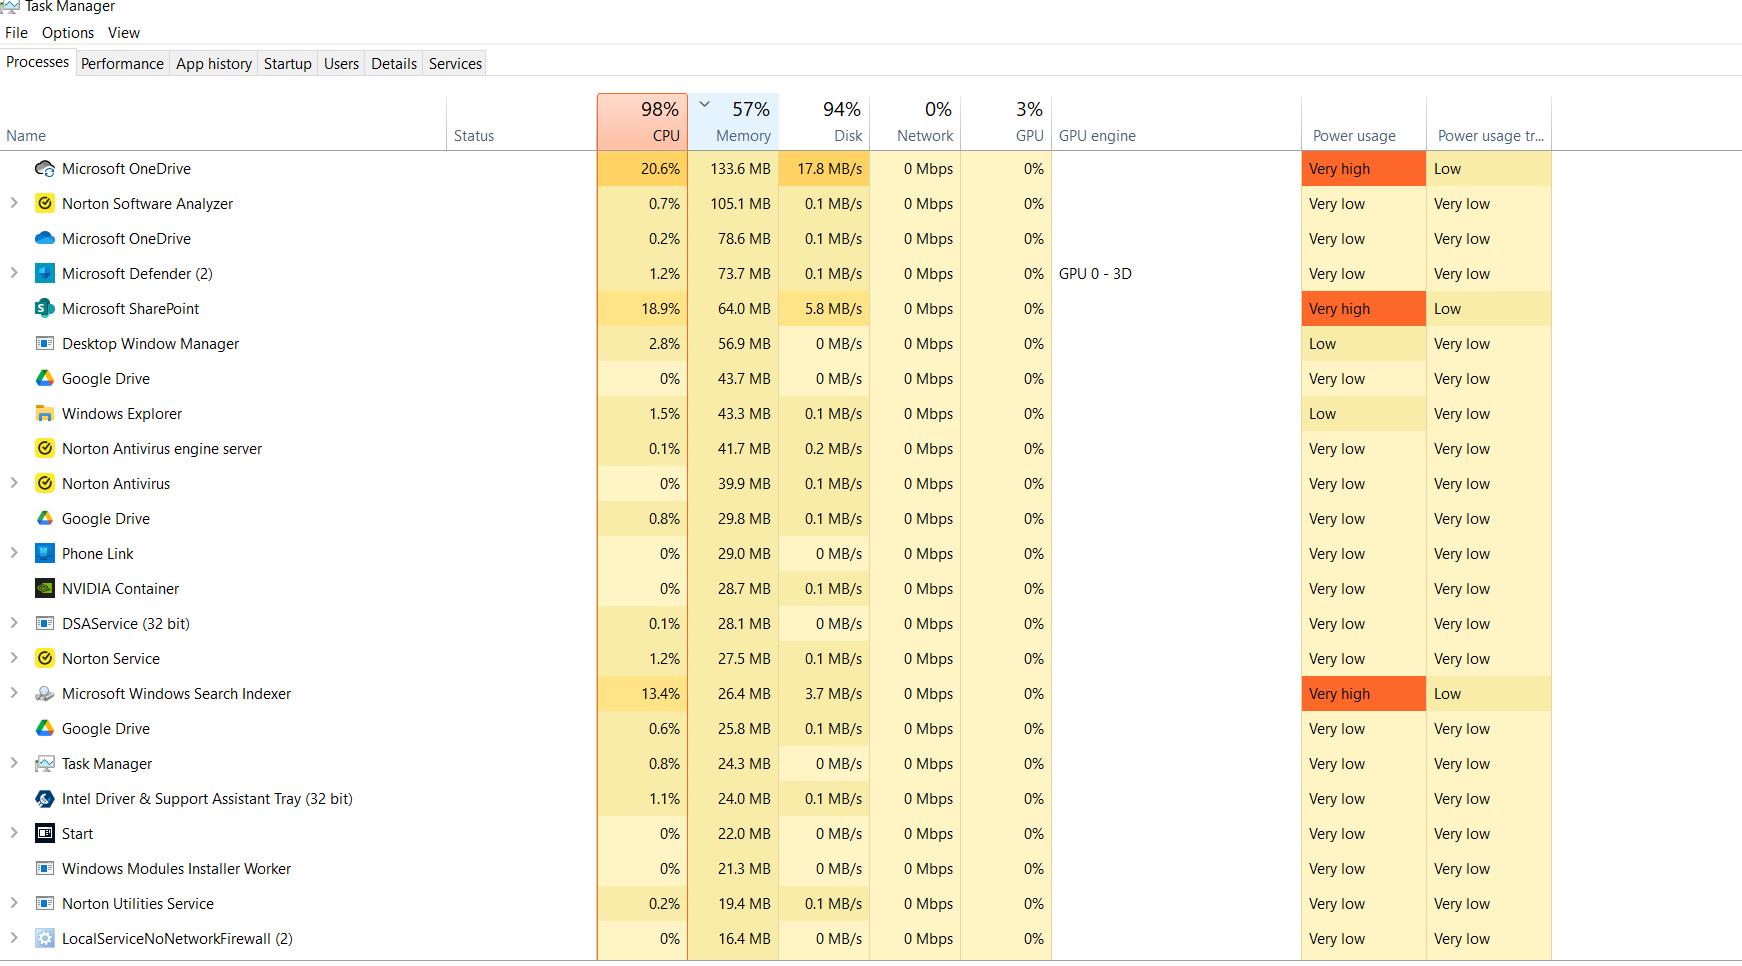This screenshot has width=1742, height=966.
Task: Expand the Norton Antivirus process group
Action: click(14, 483)
